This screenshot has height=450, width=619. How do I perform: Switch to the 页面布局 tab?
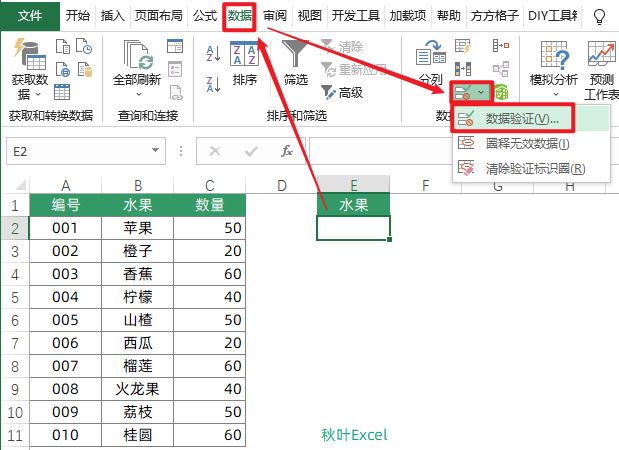tap(159, 16)
